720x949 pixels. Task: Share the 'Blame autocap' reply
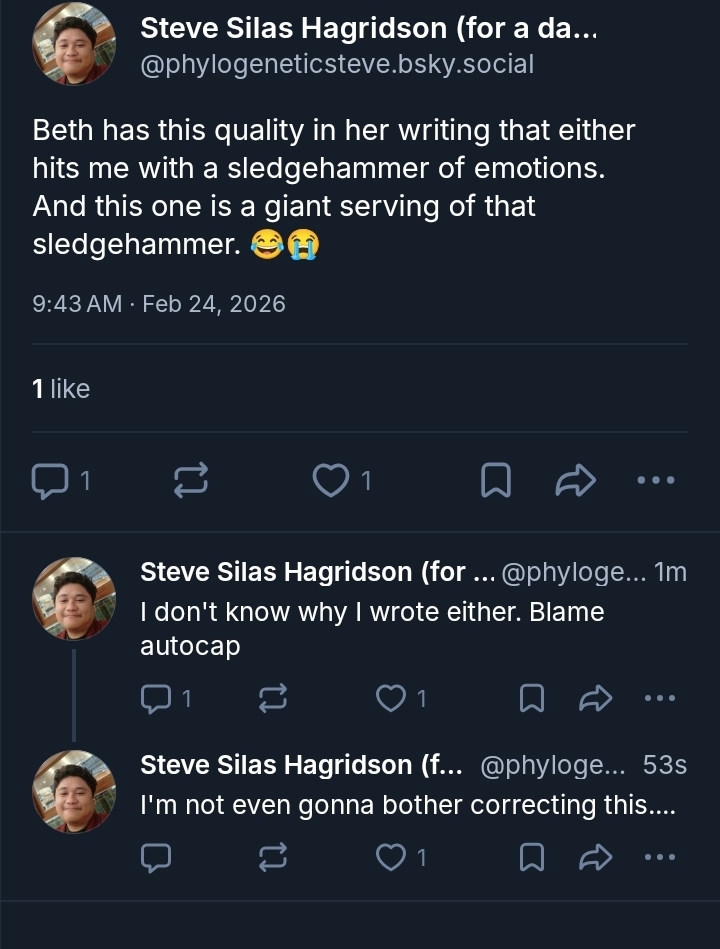click(x=595, y=699)
